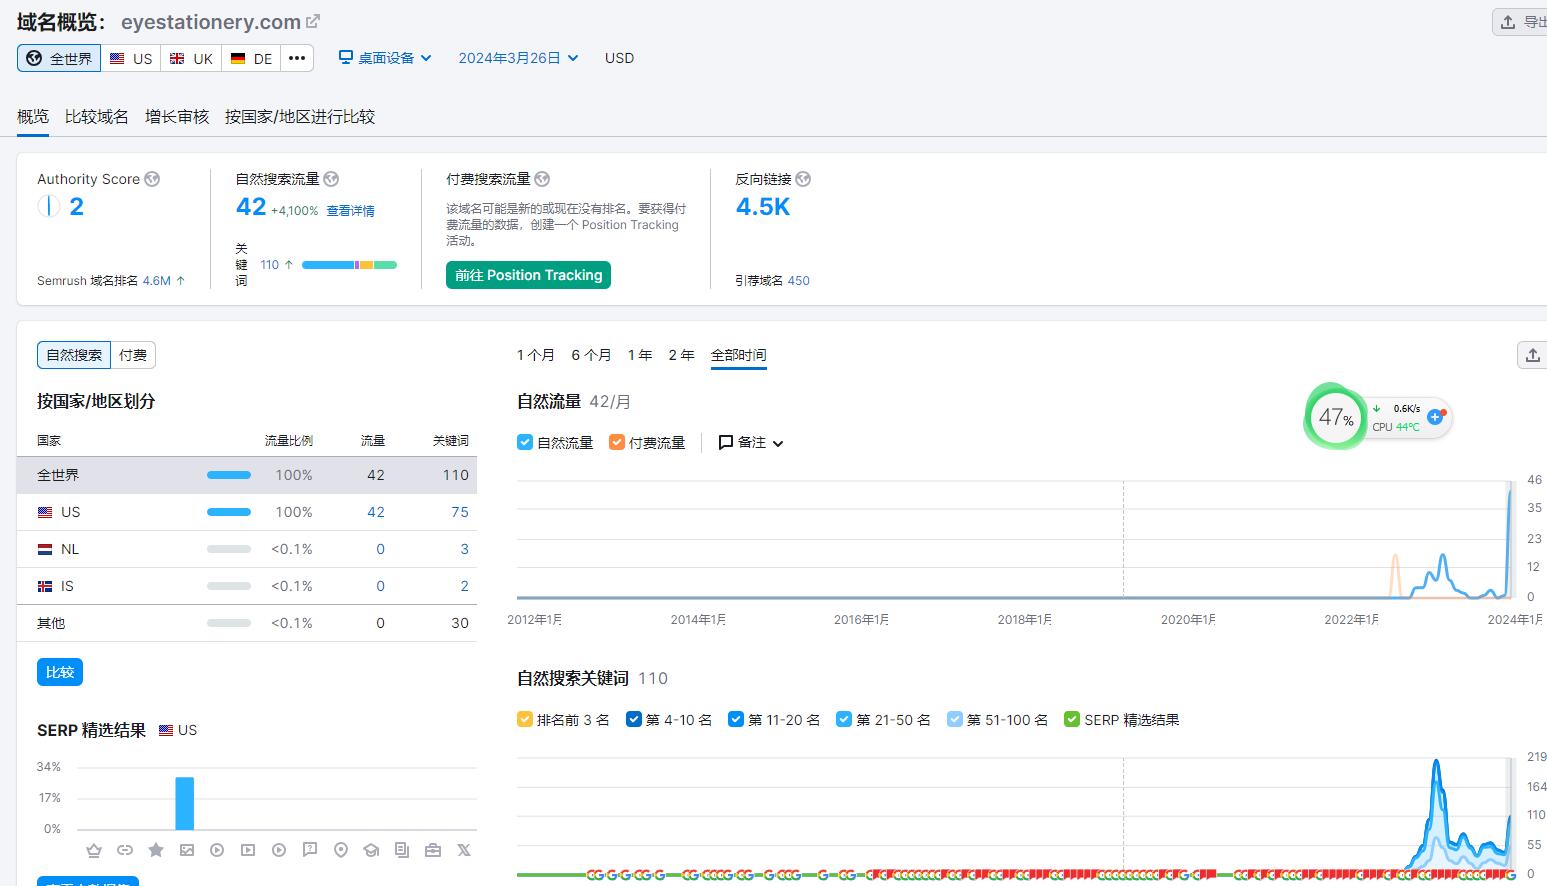Toggle the 第 4-10 名 checkbox
This screenshot has height=886, width=1547.
pos(633,719)
